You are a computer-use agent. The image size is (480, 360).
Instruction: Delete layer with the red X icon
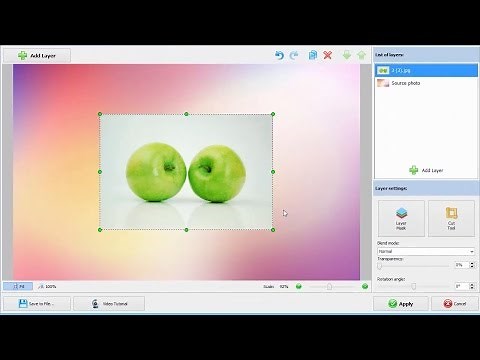pyautogui.click(x=328, y=55)
